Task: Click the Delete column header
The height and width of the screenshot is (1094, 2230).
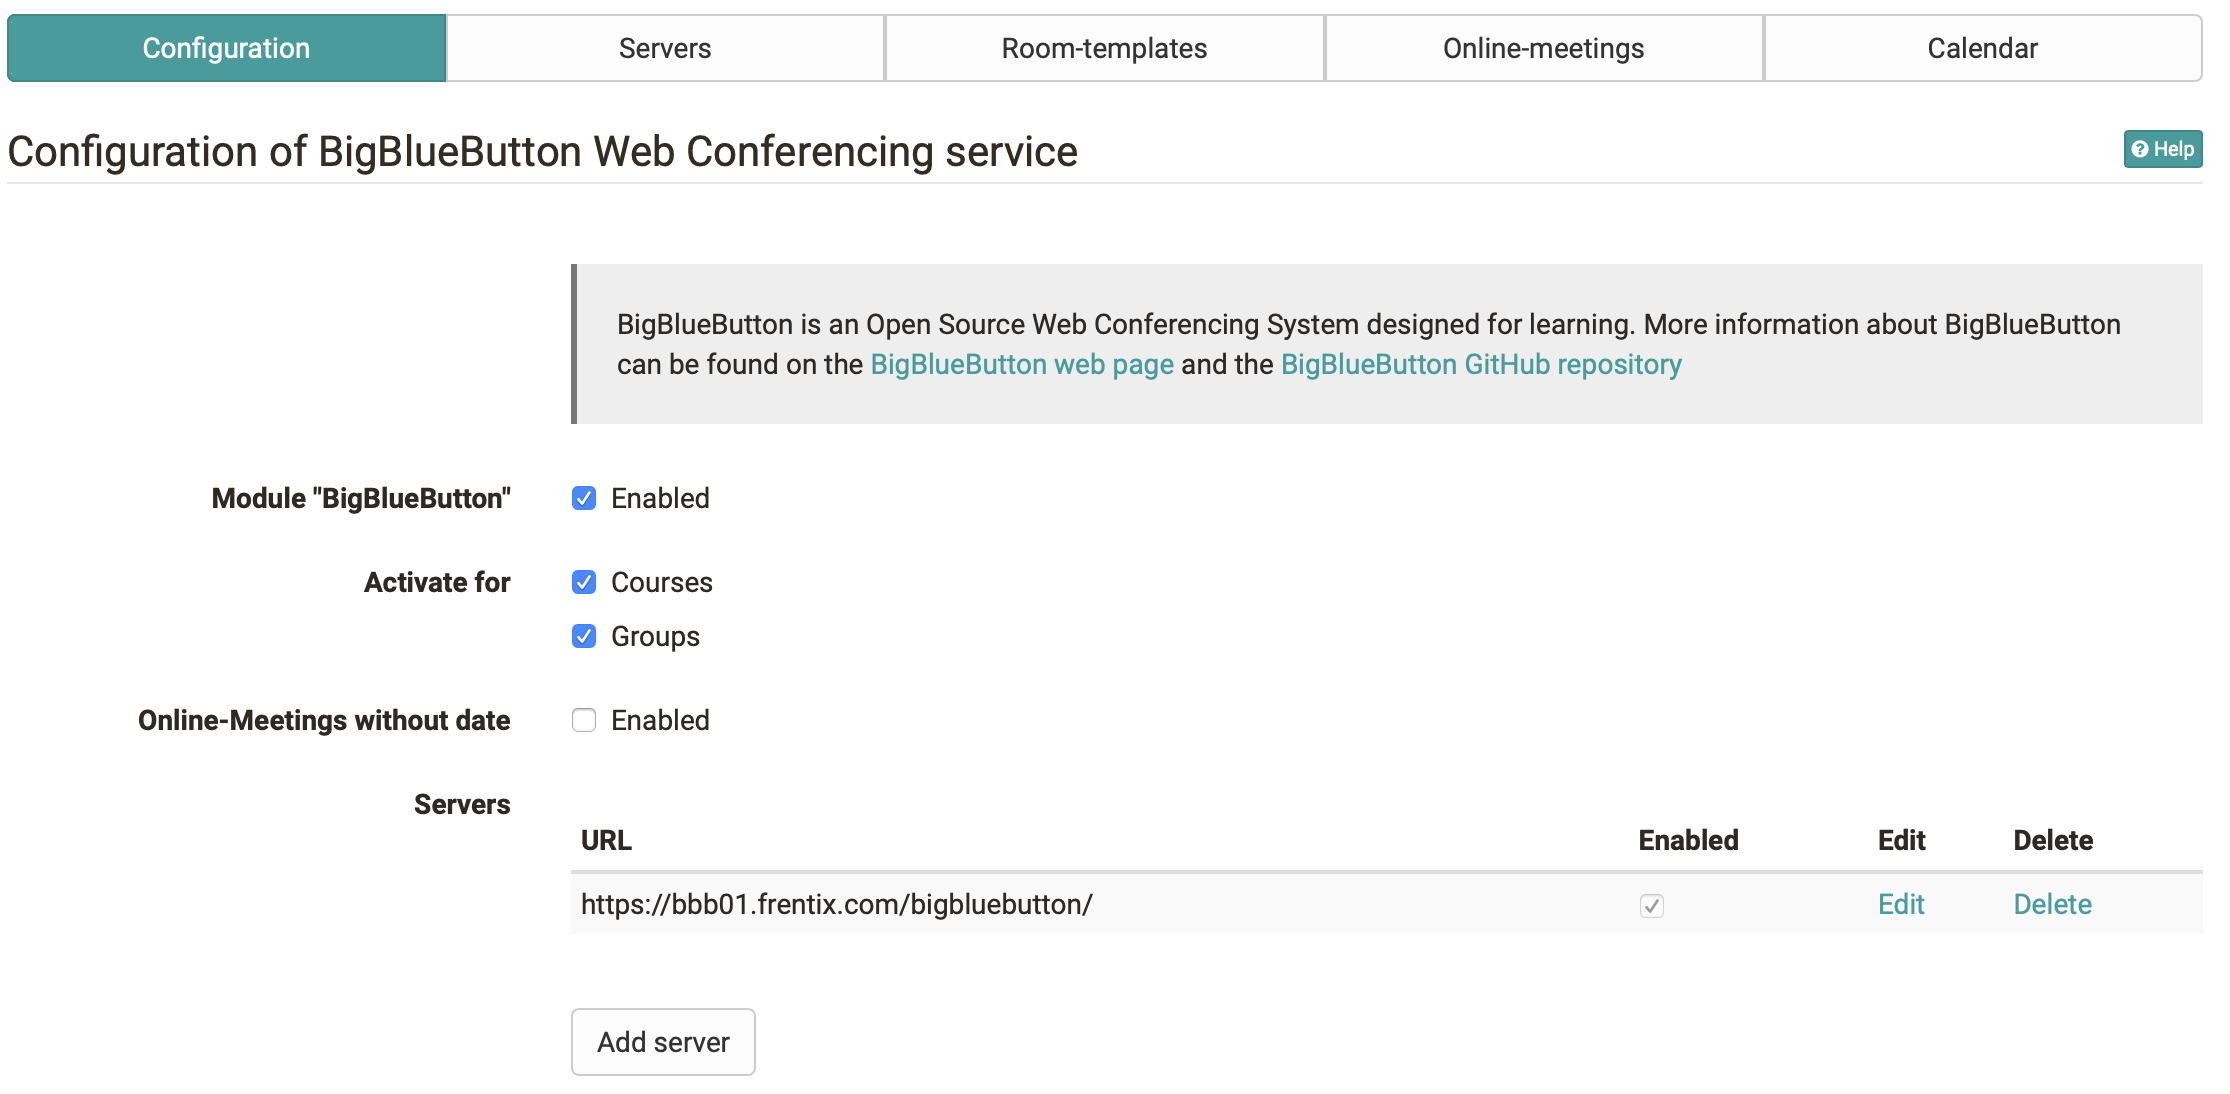Action: (x=2053, y=840)
